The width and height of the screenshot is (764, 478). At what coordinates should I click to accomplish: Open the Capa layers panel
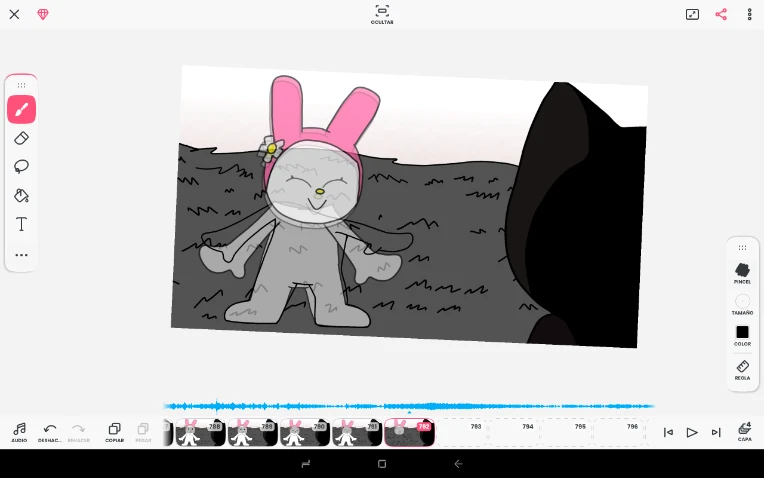[x=745, y=432]
